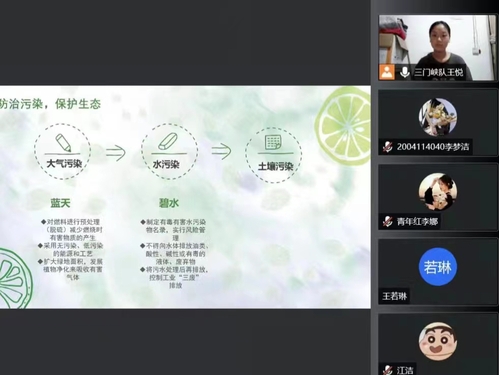The width and height of the screenshot is (499, 375).
Task: Click the orange host badge on top video
Action: coord(387,72)
